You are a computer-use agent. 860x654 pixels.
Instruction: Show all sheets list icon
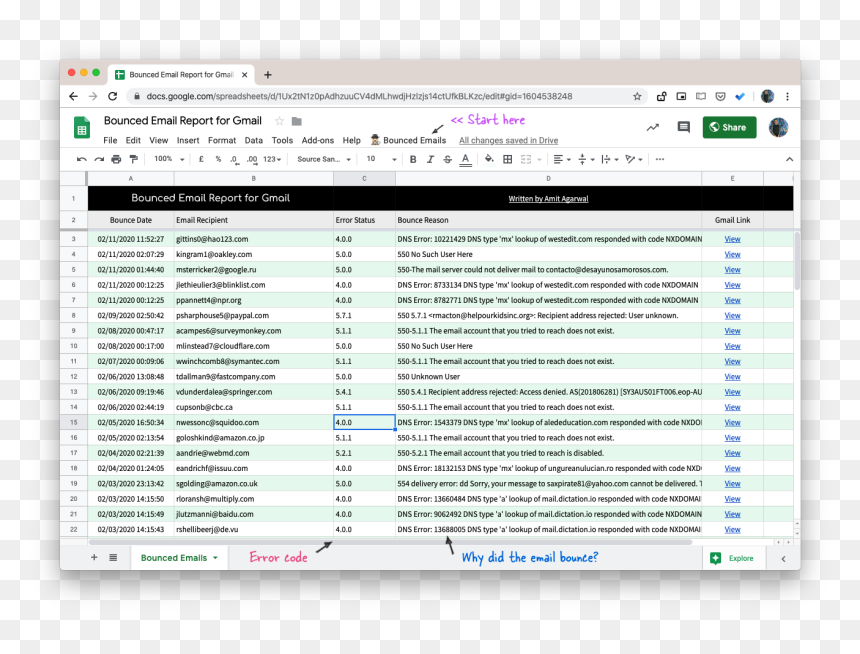[113, 557]
